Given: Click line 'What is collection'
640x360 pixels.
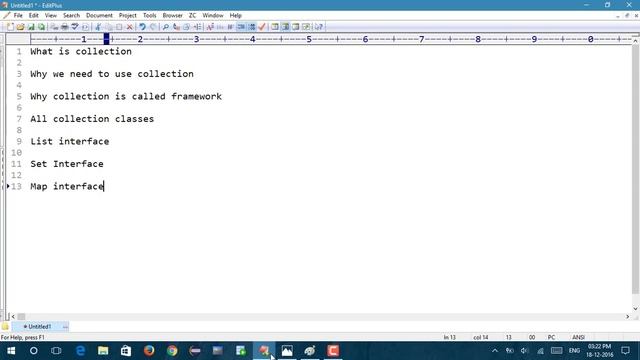Looking at the screenshot, I should coord(81,51).
